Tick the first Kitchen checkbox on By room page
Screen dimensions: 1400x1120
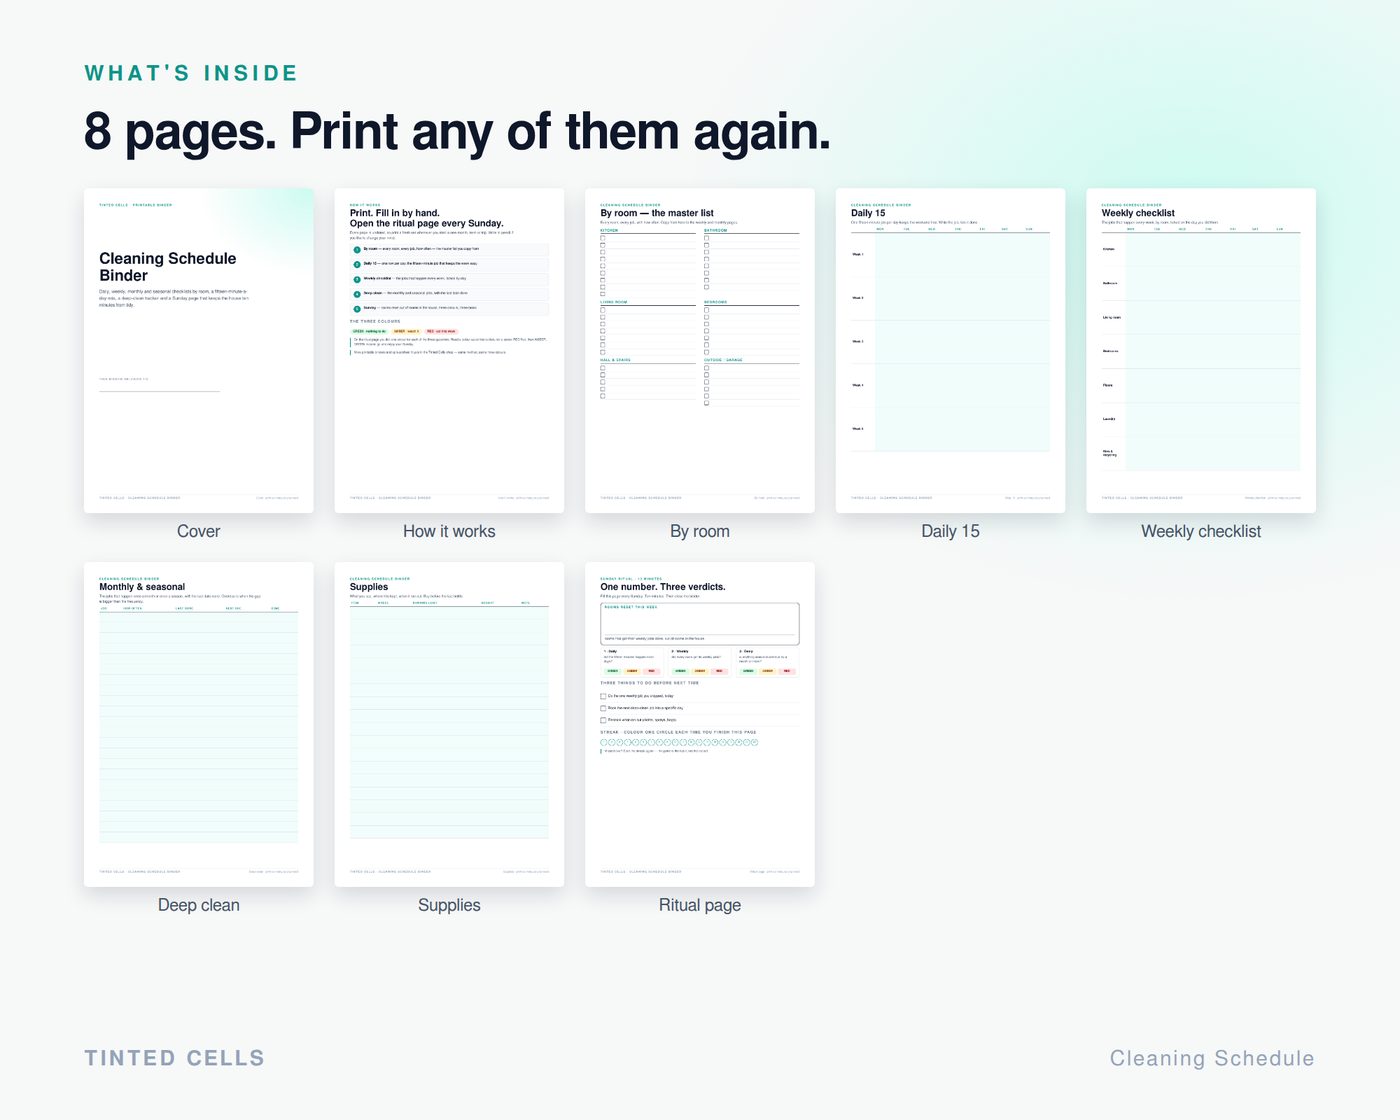click(603, 238)
